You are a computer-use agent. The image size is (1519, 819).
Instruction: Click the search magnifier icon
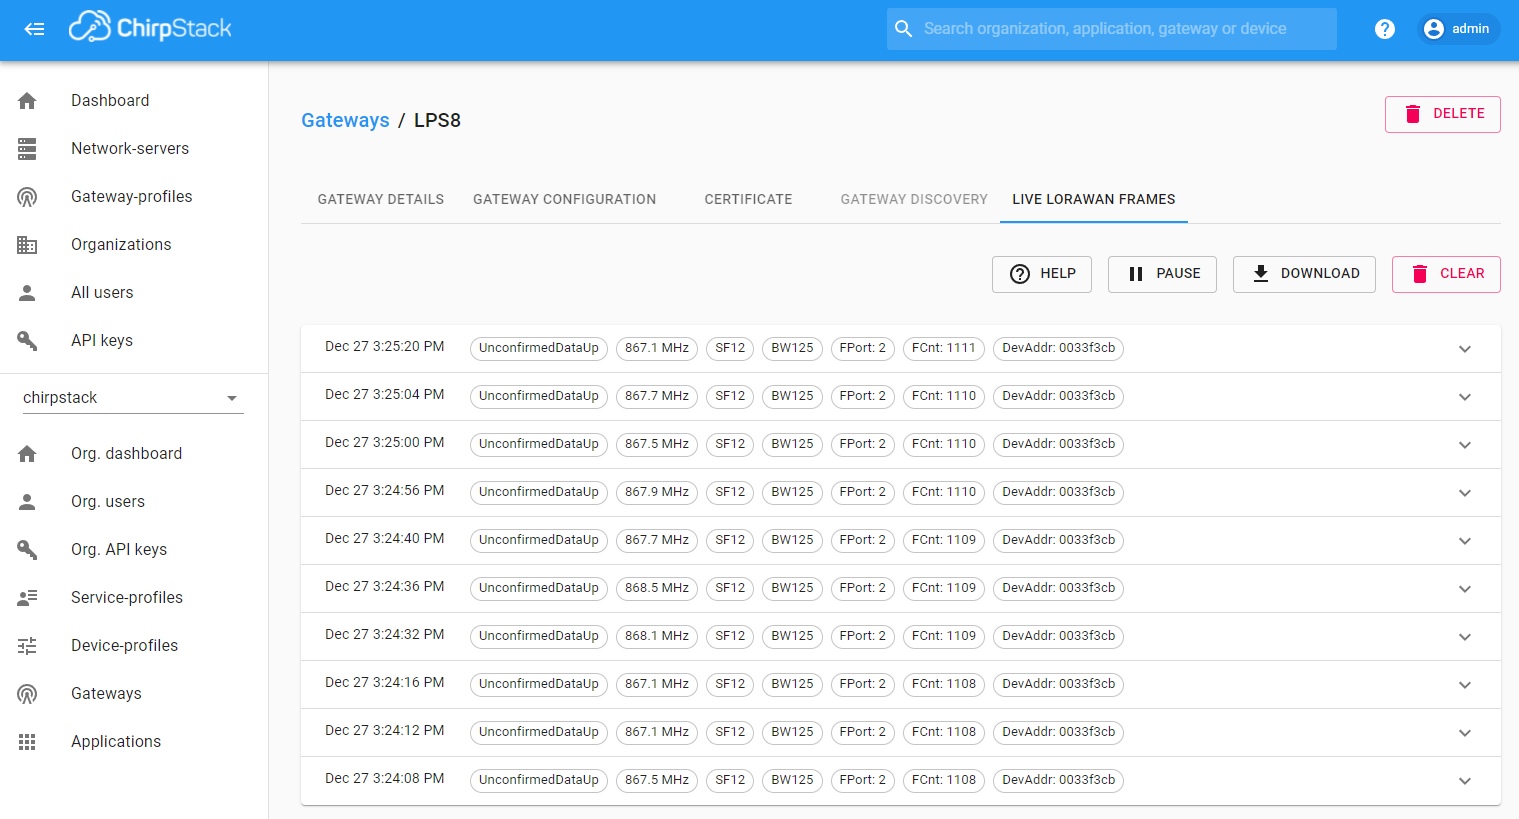904,29
